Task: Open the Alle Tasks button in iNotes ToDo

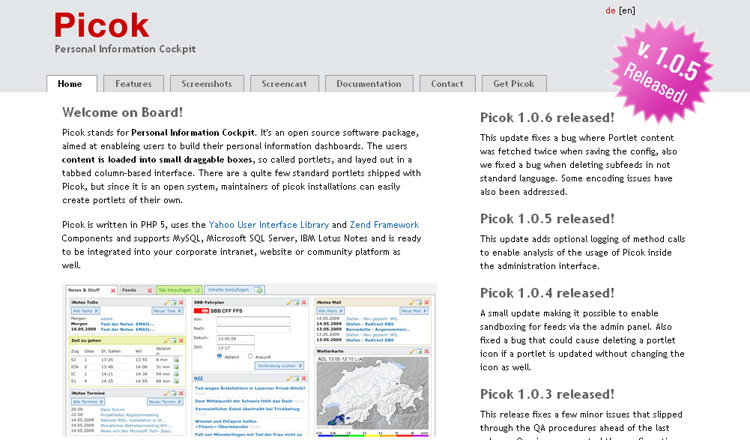Action: 82,312
